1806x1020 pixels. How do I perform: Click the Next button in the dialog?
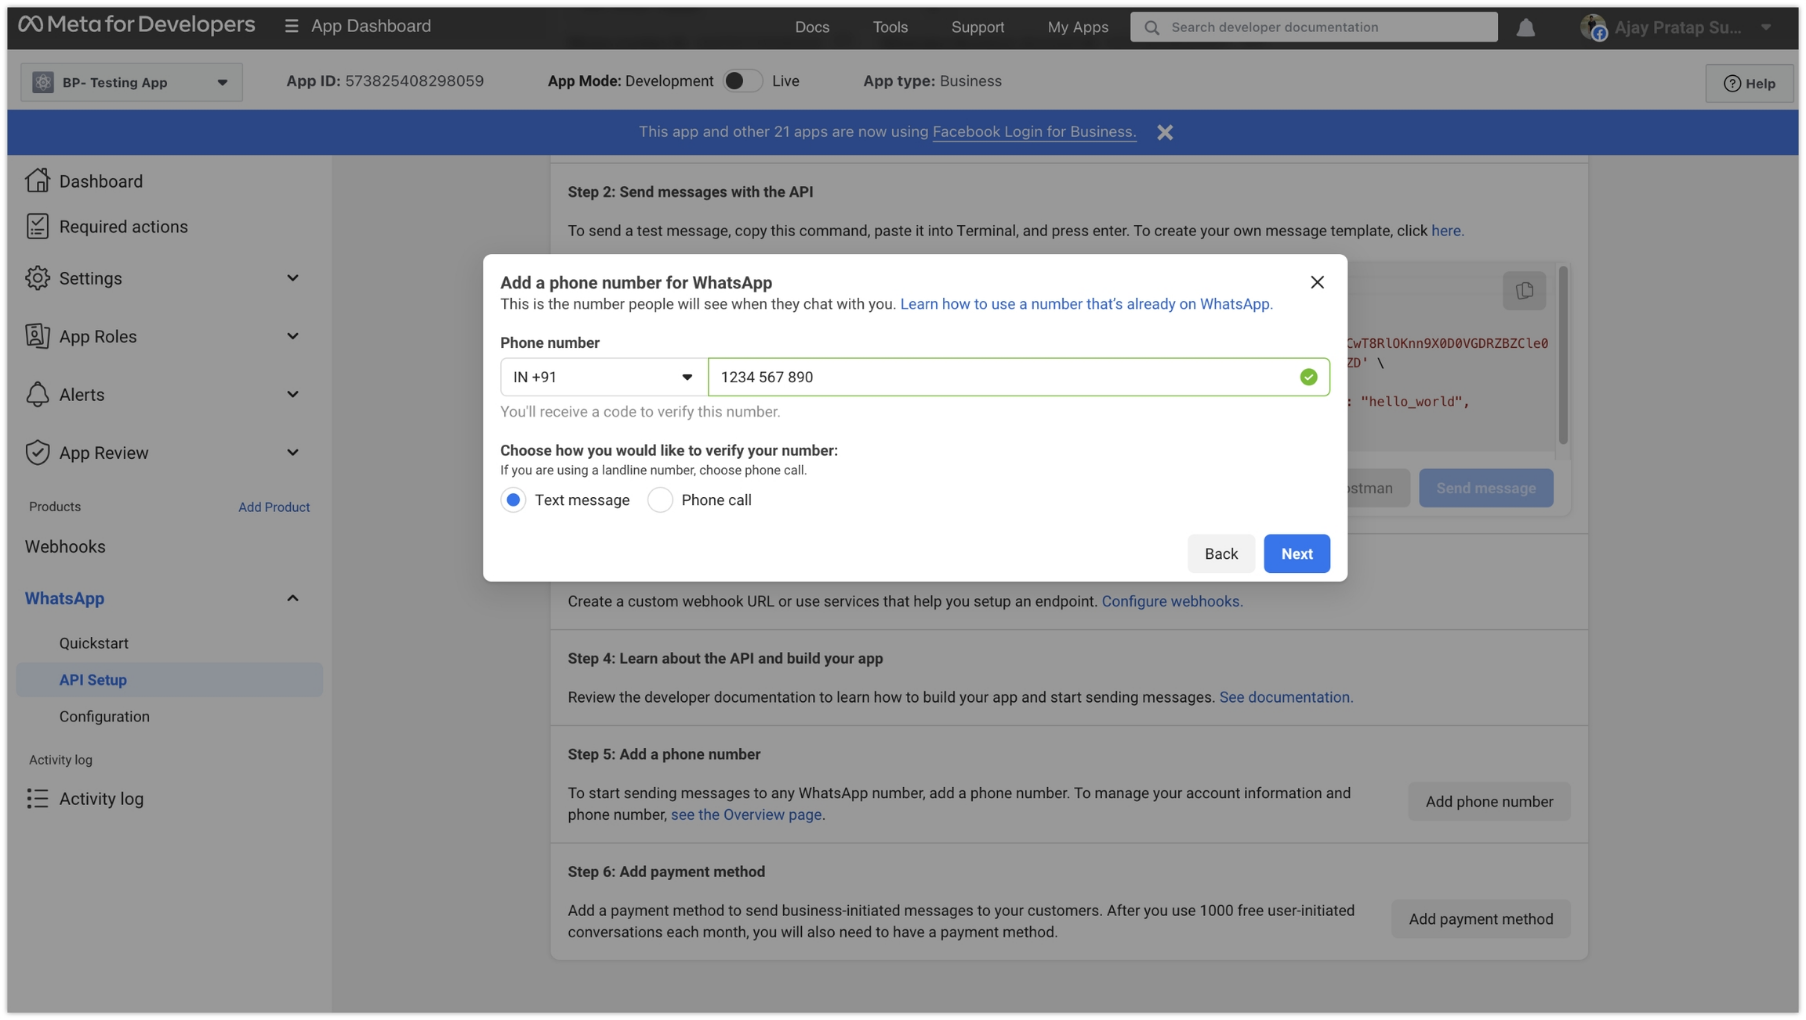tap(1296, 554)
